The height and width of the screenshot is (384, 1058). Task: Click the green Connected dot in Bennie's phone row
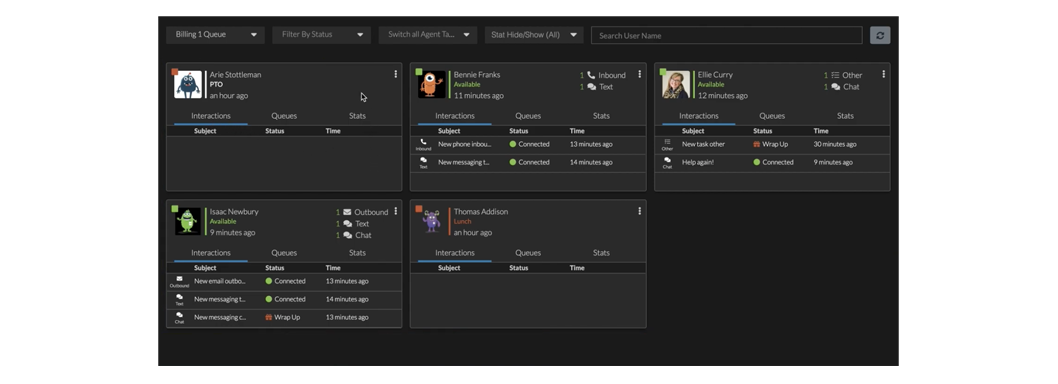tap(513, 144)
